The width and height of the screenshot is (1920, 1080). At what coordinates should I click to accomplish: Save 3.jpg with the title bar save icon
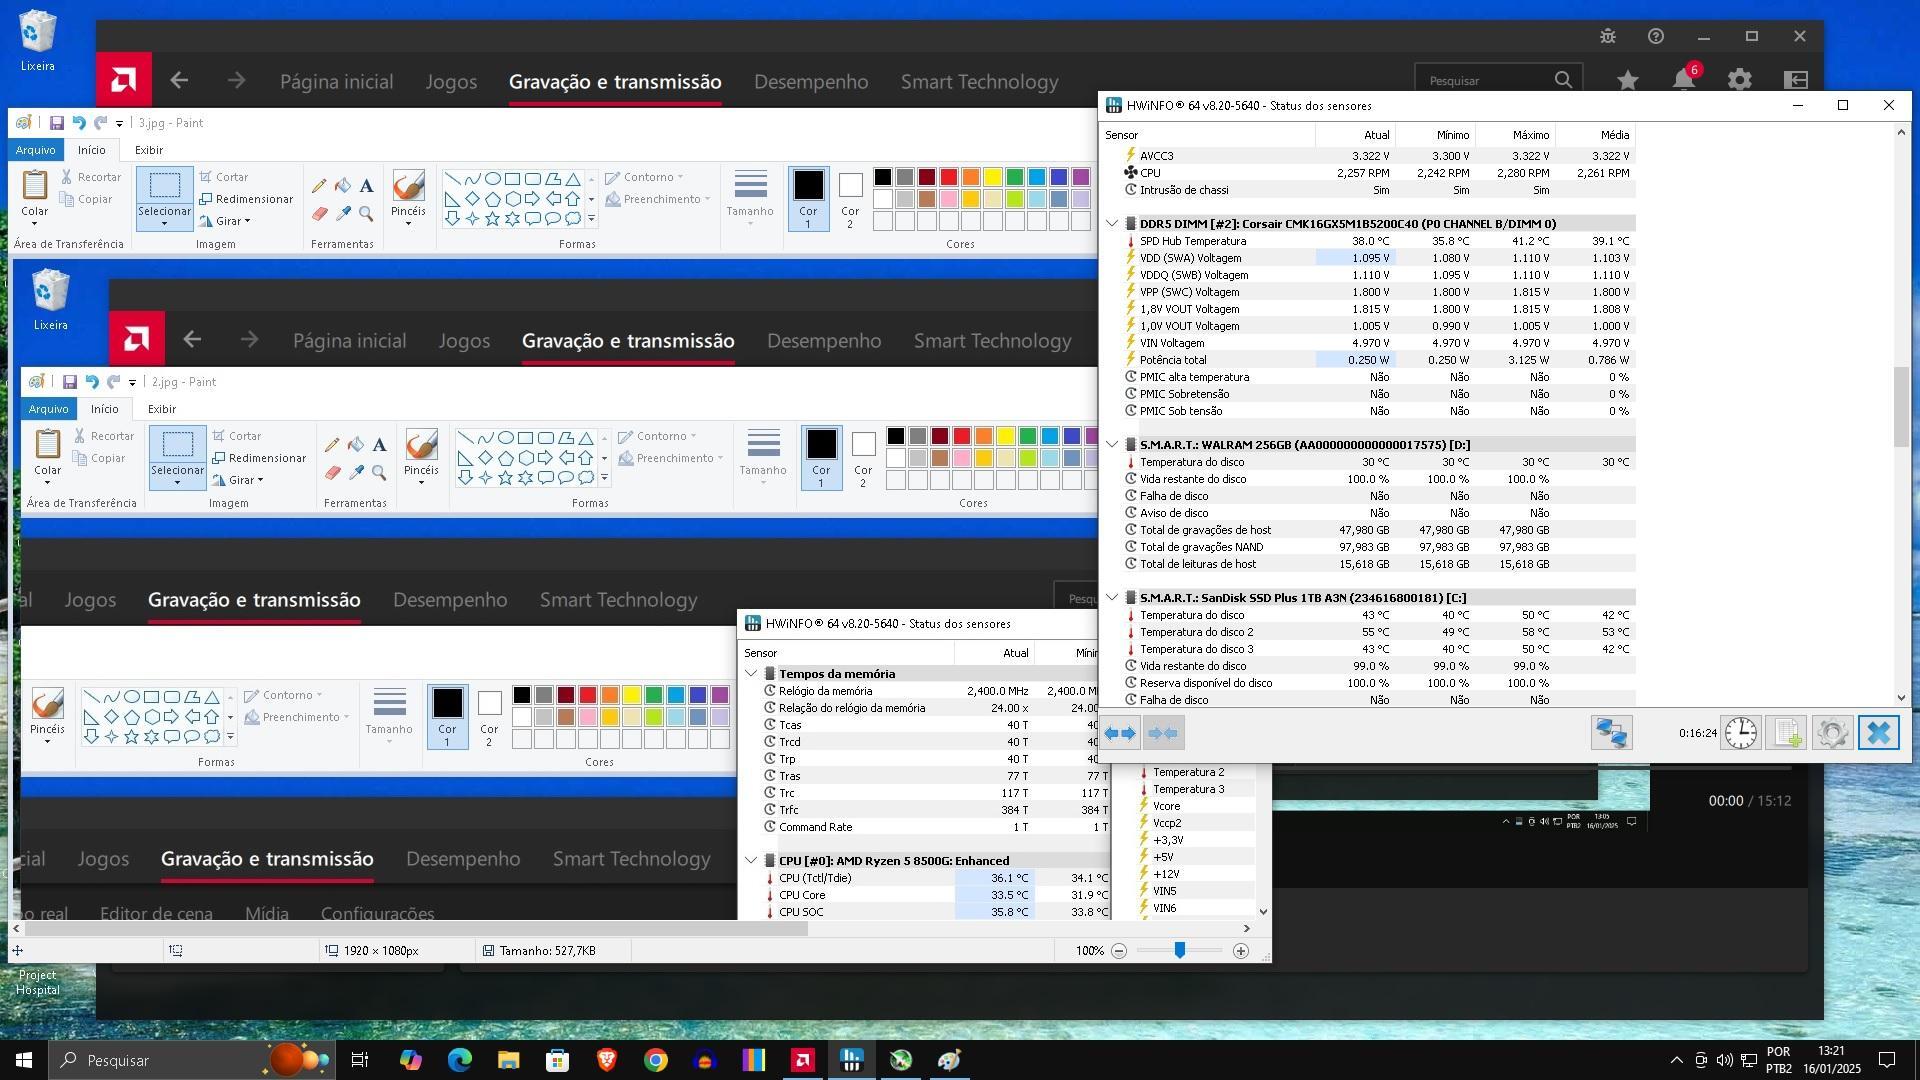pos(57,123)
